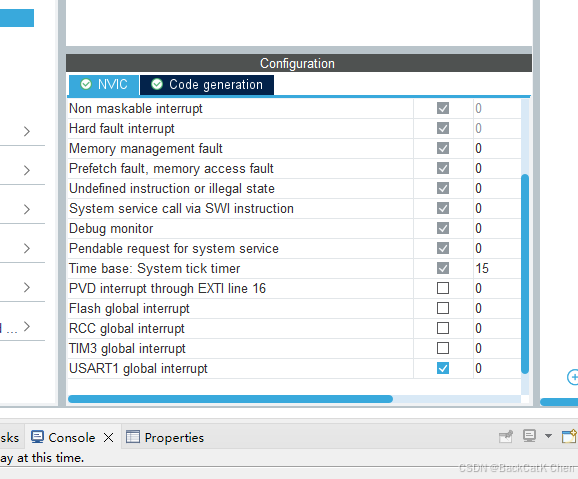Expand third category chevron in left sidebar
This screenshot has width=578, height=479.
click(27, 209)
